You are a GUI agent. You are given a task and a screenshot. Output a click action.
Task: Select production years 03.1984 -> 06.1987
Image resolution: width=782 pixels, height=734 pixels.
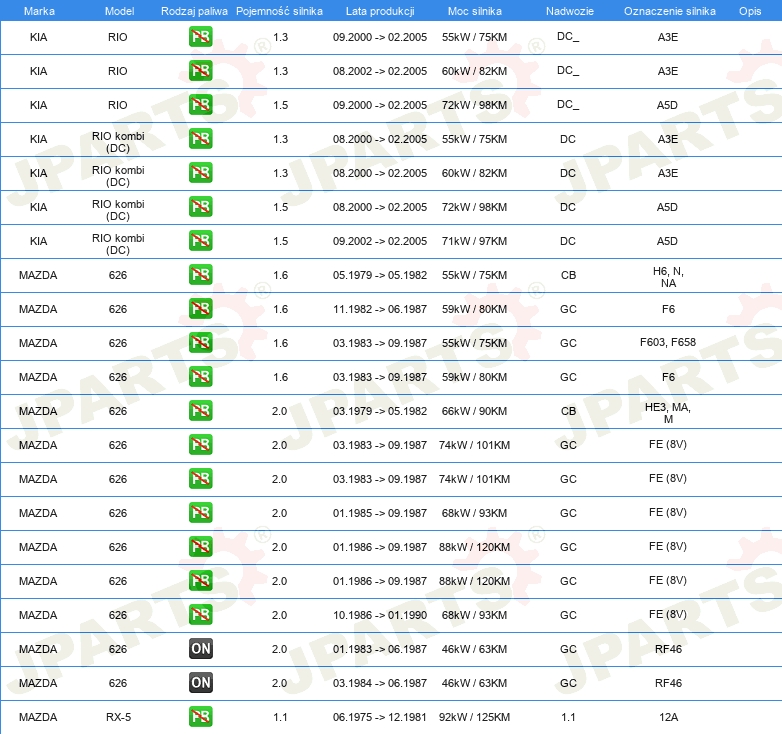click(380, 683)
